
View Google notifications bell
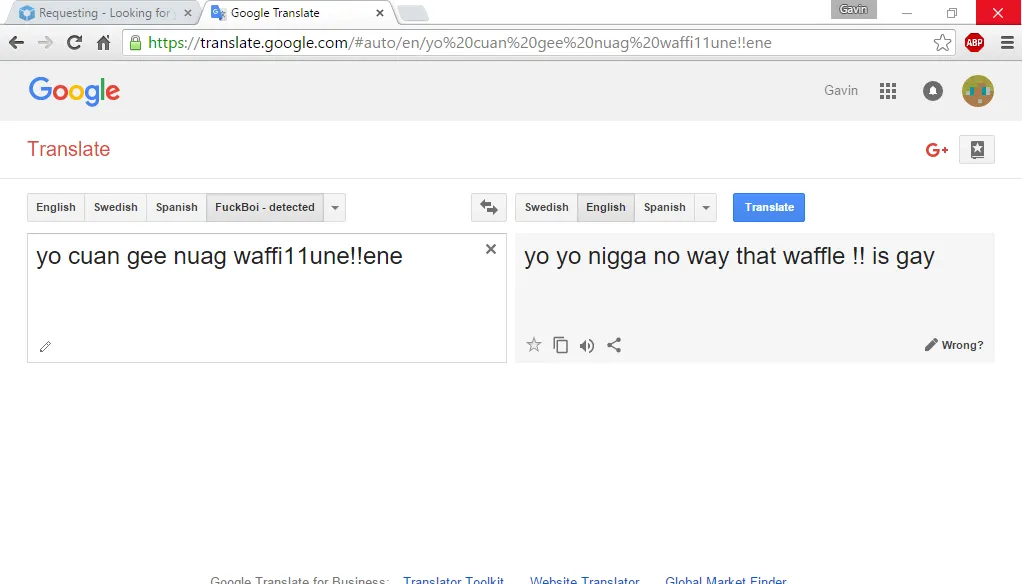pyautogui.click(x=933, y=91)
